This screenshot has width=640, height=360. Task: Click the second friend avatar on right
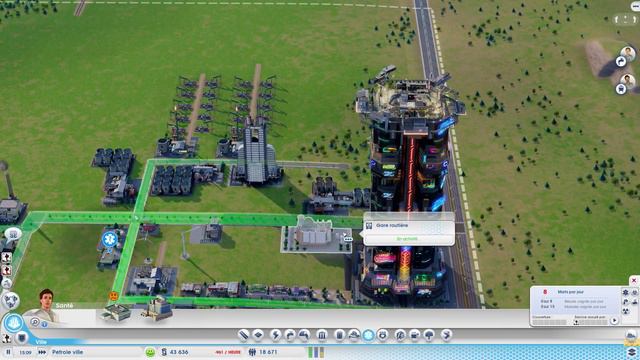tap(628, 81)
